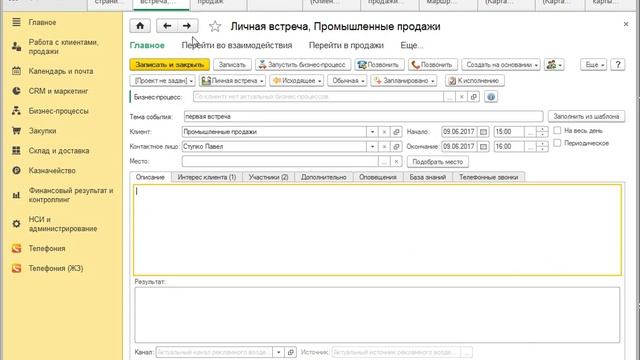Go to Перейти во взаимодействия link
This screenshot has width=640, height=360.
pos(237,45)
